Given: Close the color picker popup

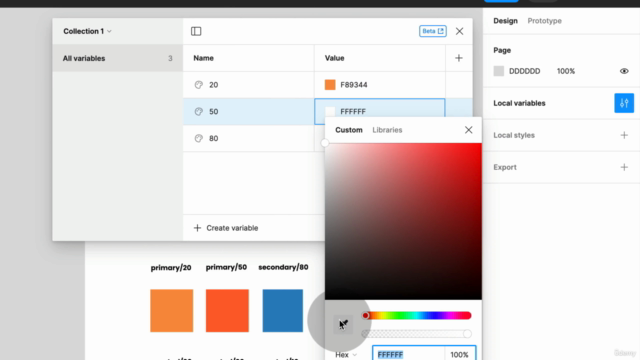Looking at the screenshot, I should (x=468, y=130).
